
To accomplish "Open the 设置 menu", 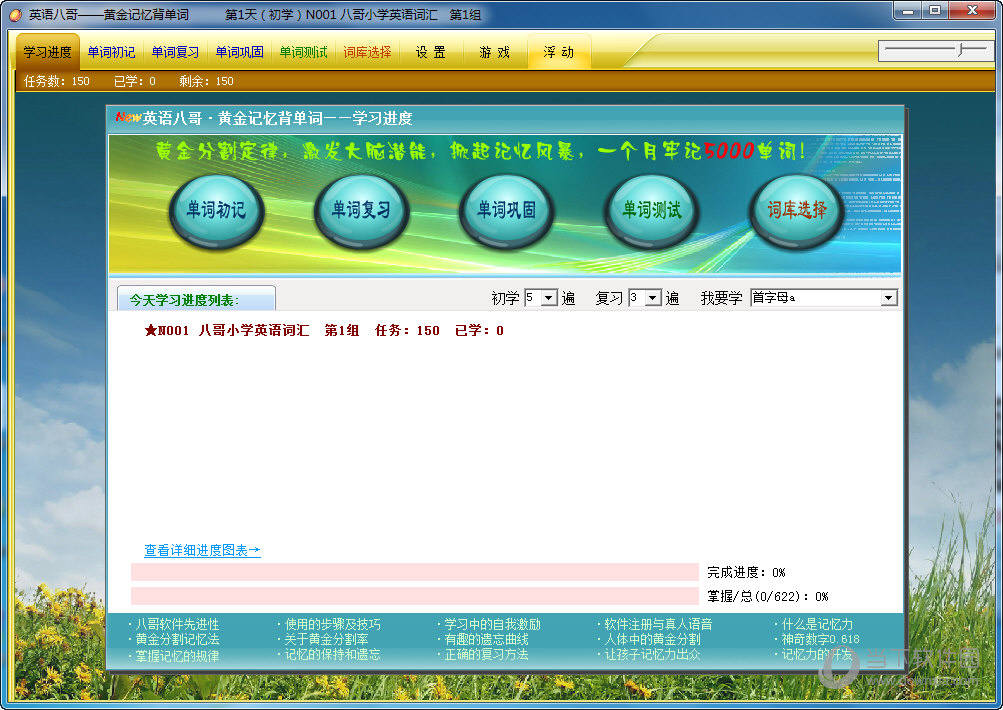I will 430,52.
